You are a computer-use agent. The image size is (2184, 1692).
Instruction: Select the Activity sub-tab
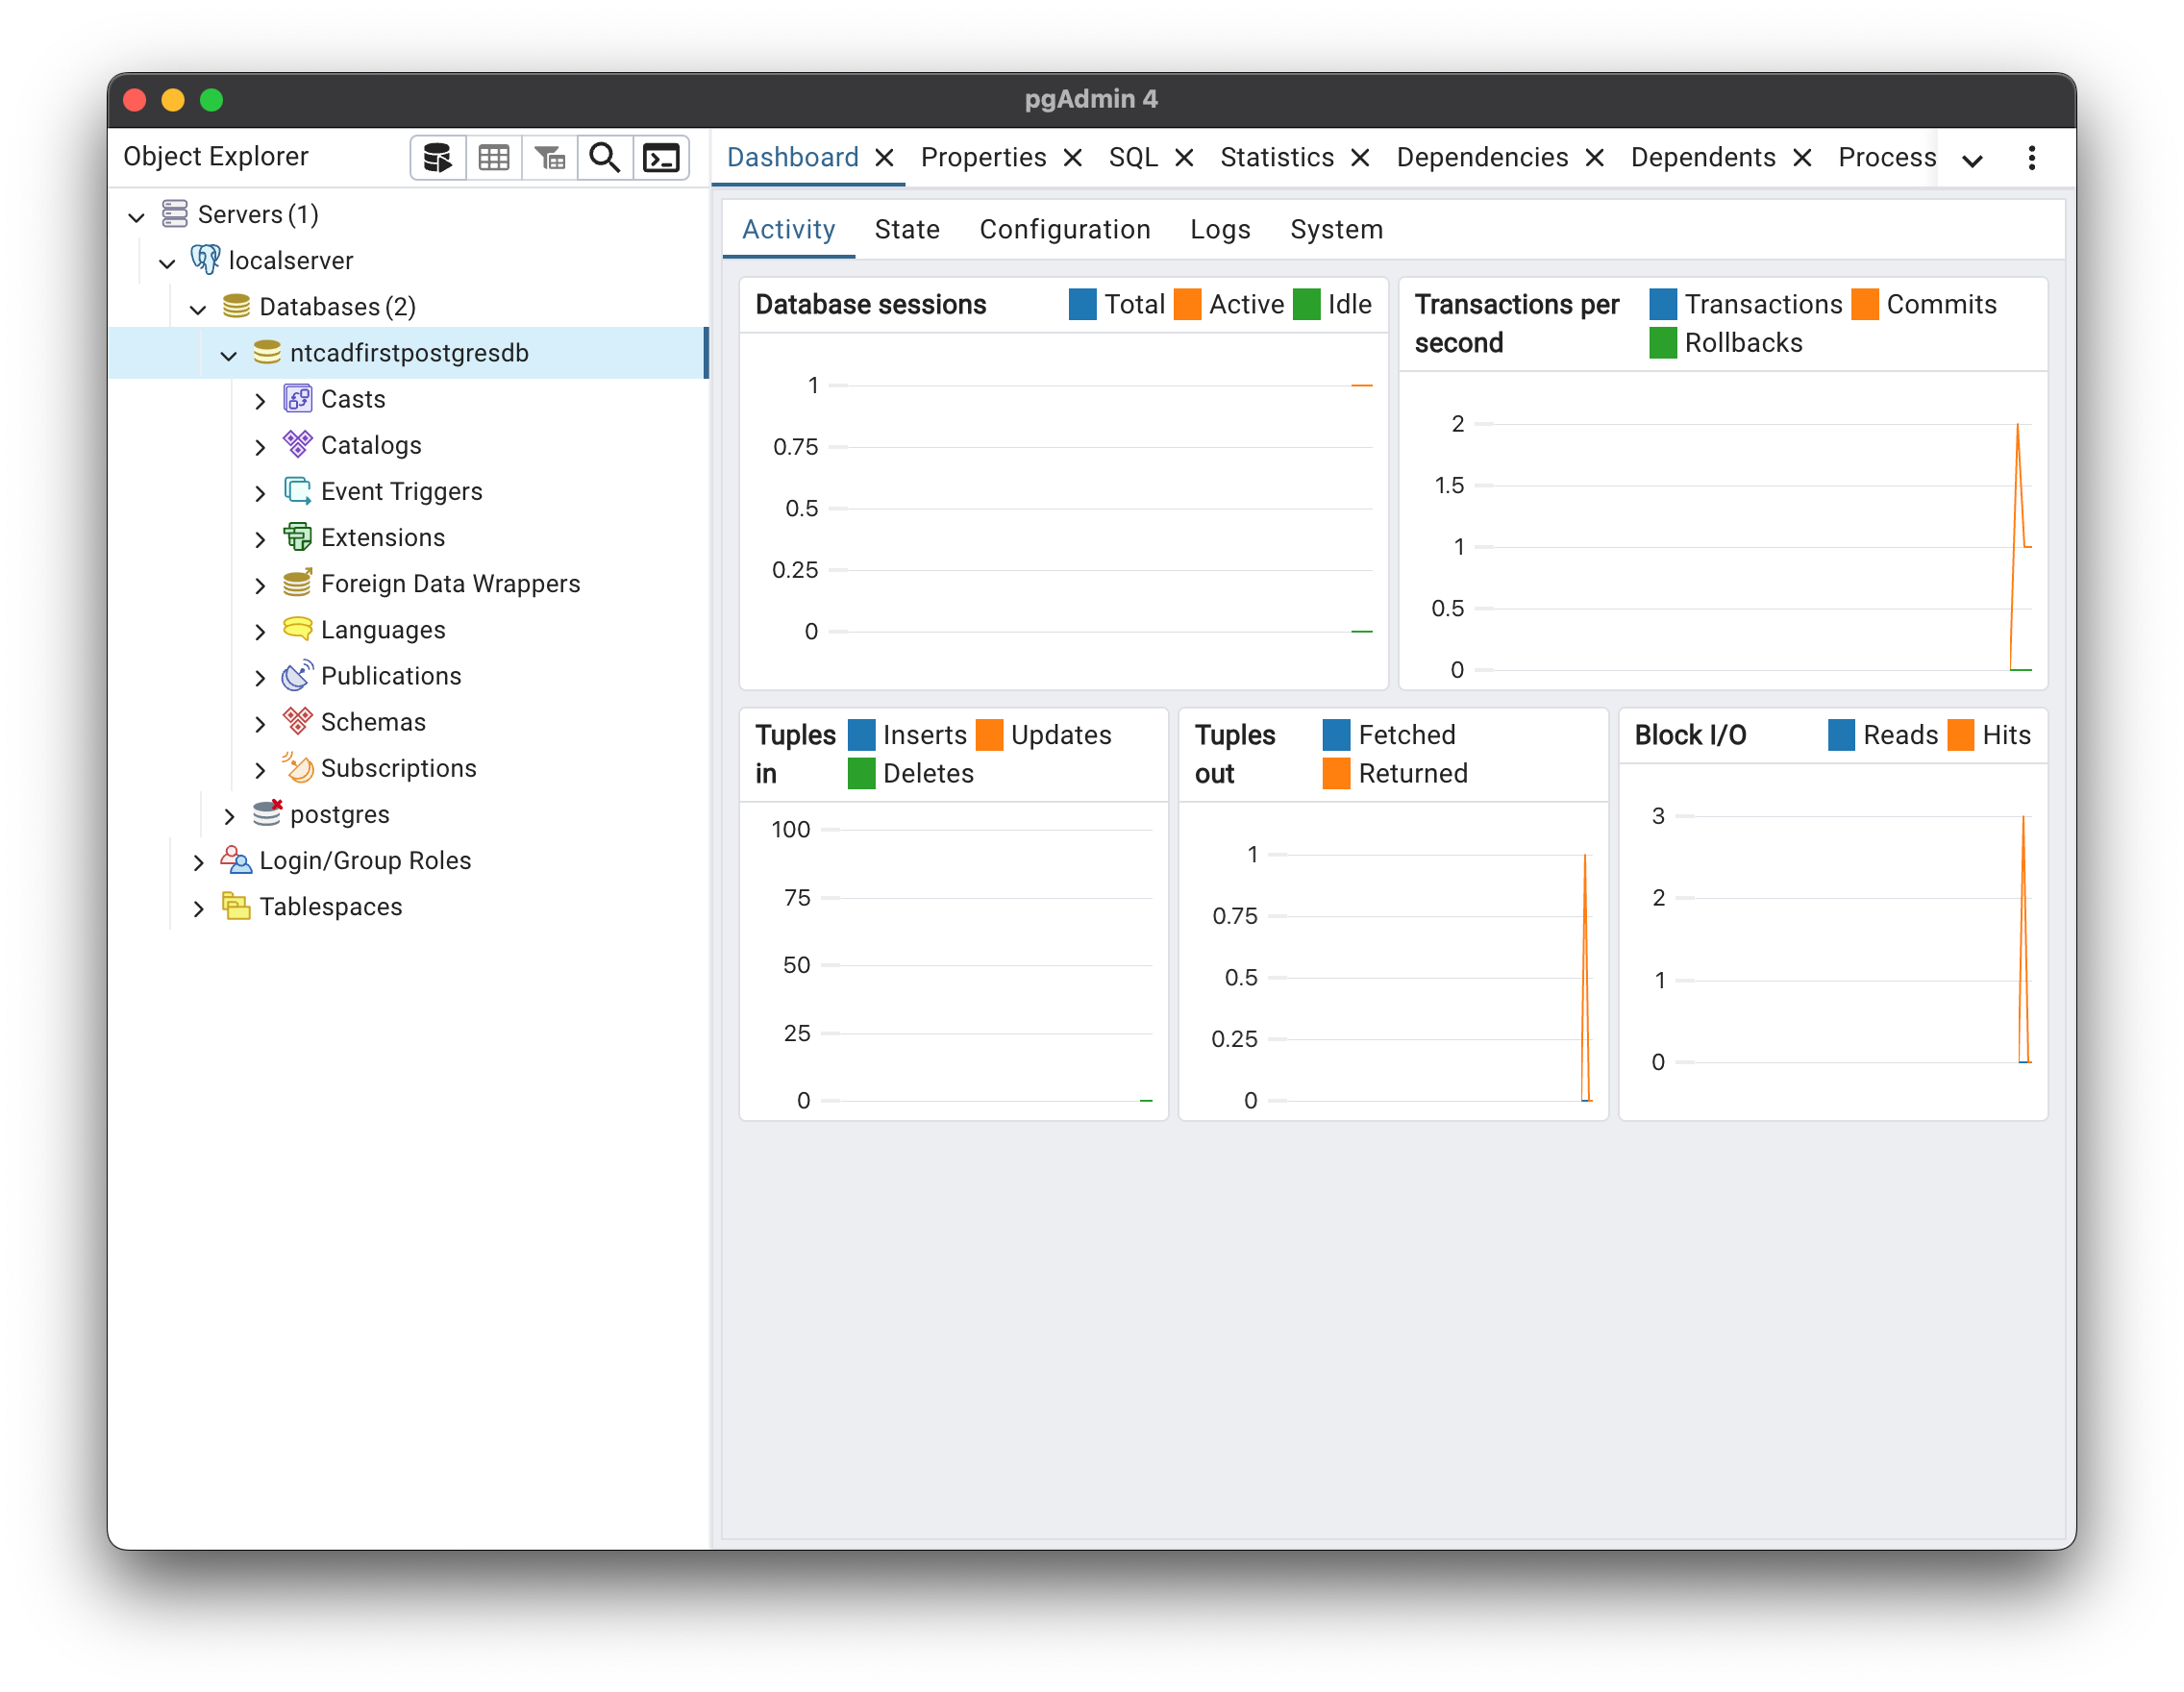coord(788,229)
